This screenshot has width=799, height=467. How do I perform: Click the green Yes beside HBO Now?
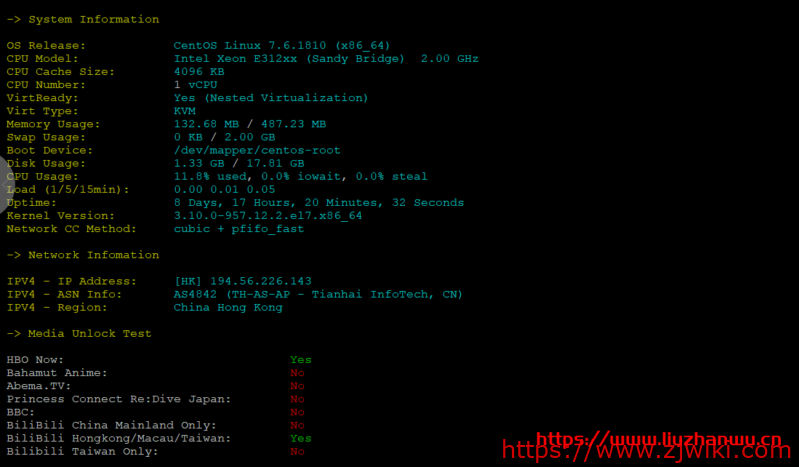pos(301,359)
